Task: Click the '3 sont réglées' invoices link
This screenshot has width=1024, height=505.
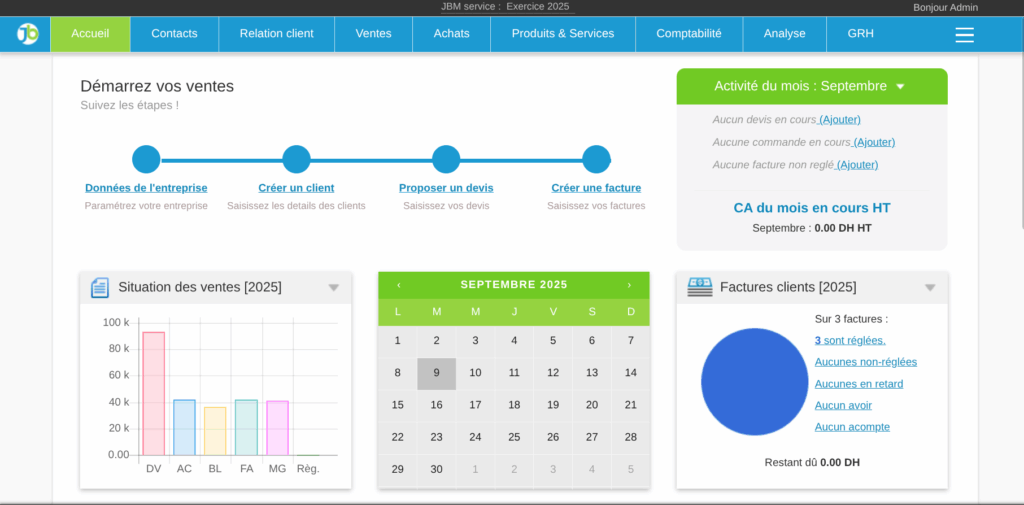Action: point(850,340)
